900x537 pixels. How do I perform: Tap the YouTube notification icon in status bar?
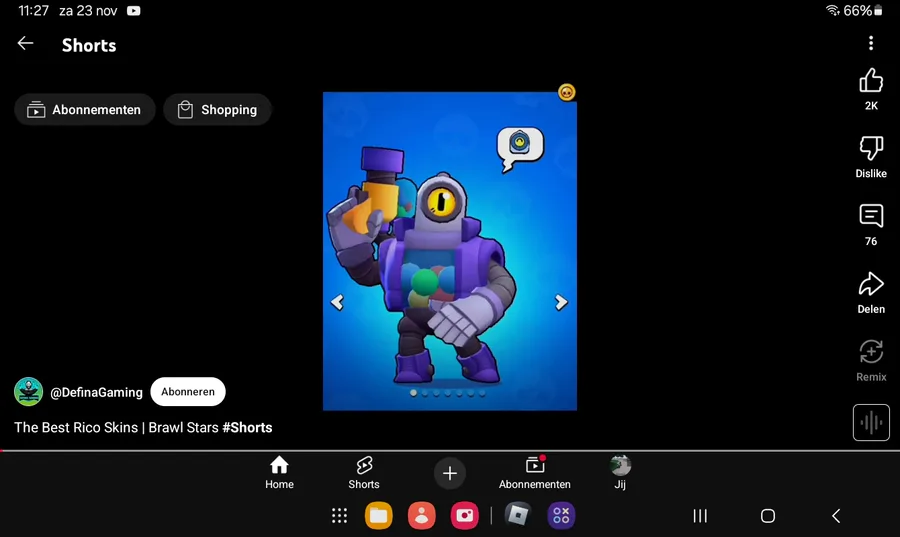click(x=134, y=11)
